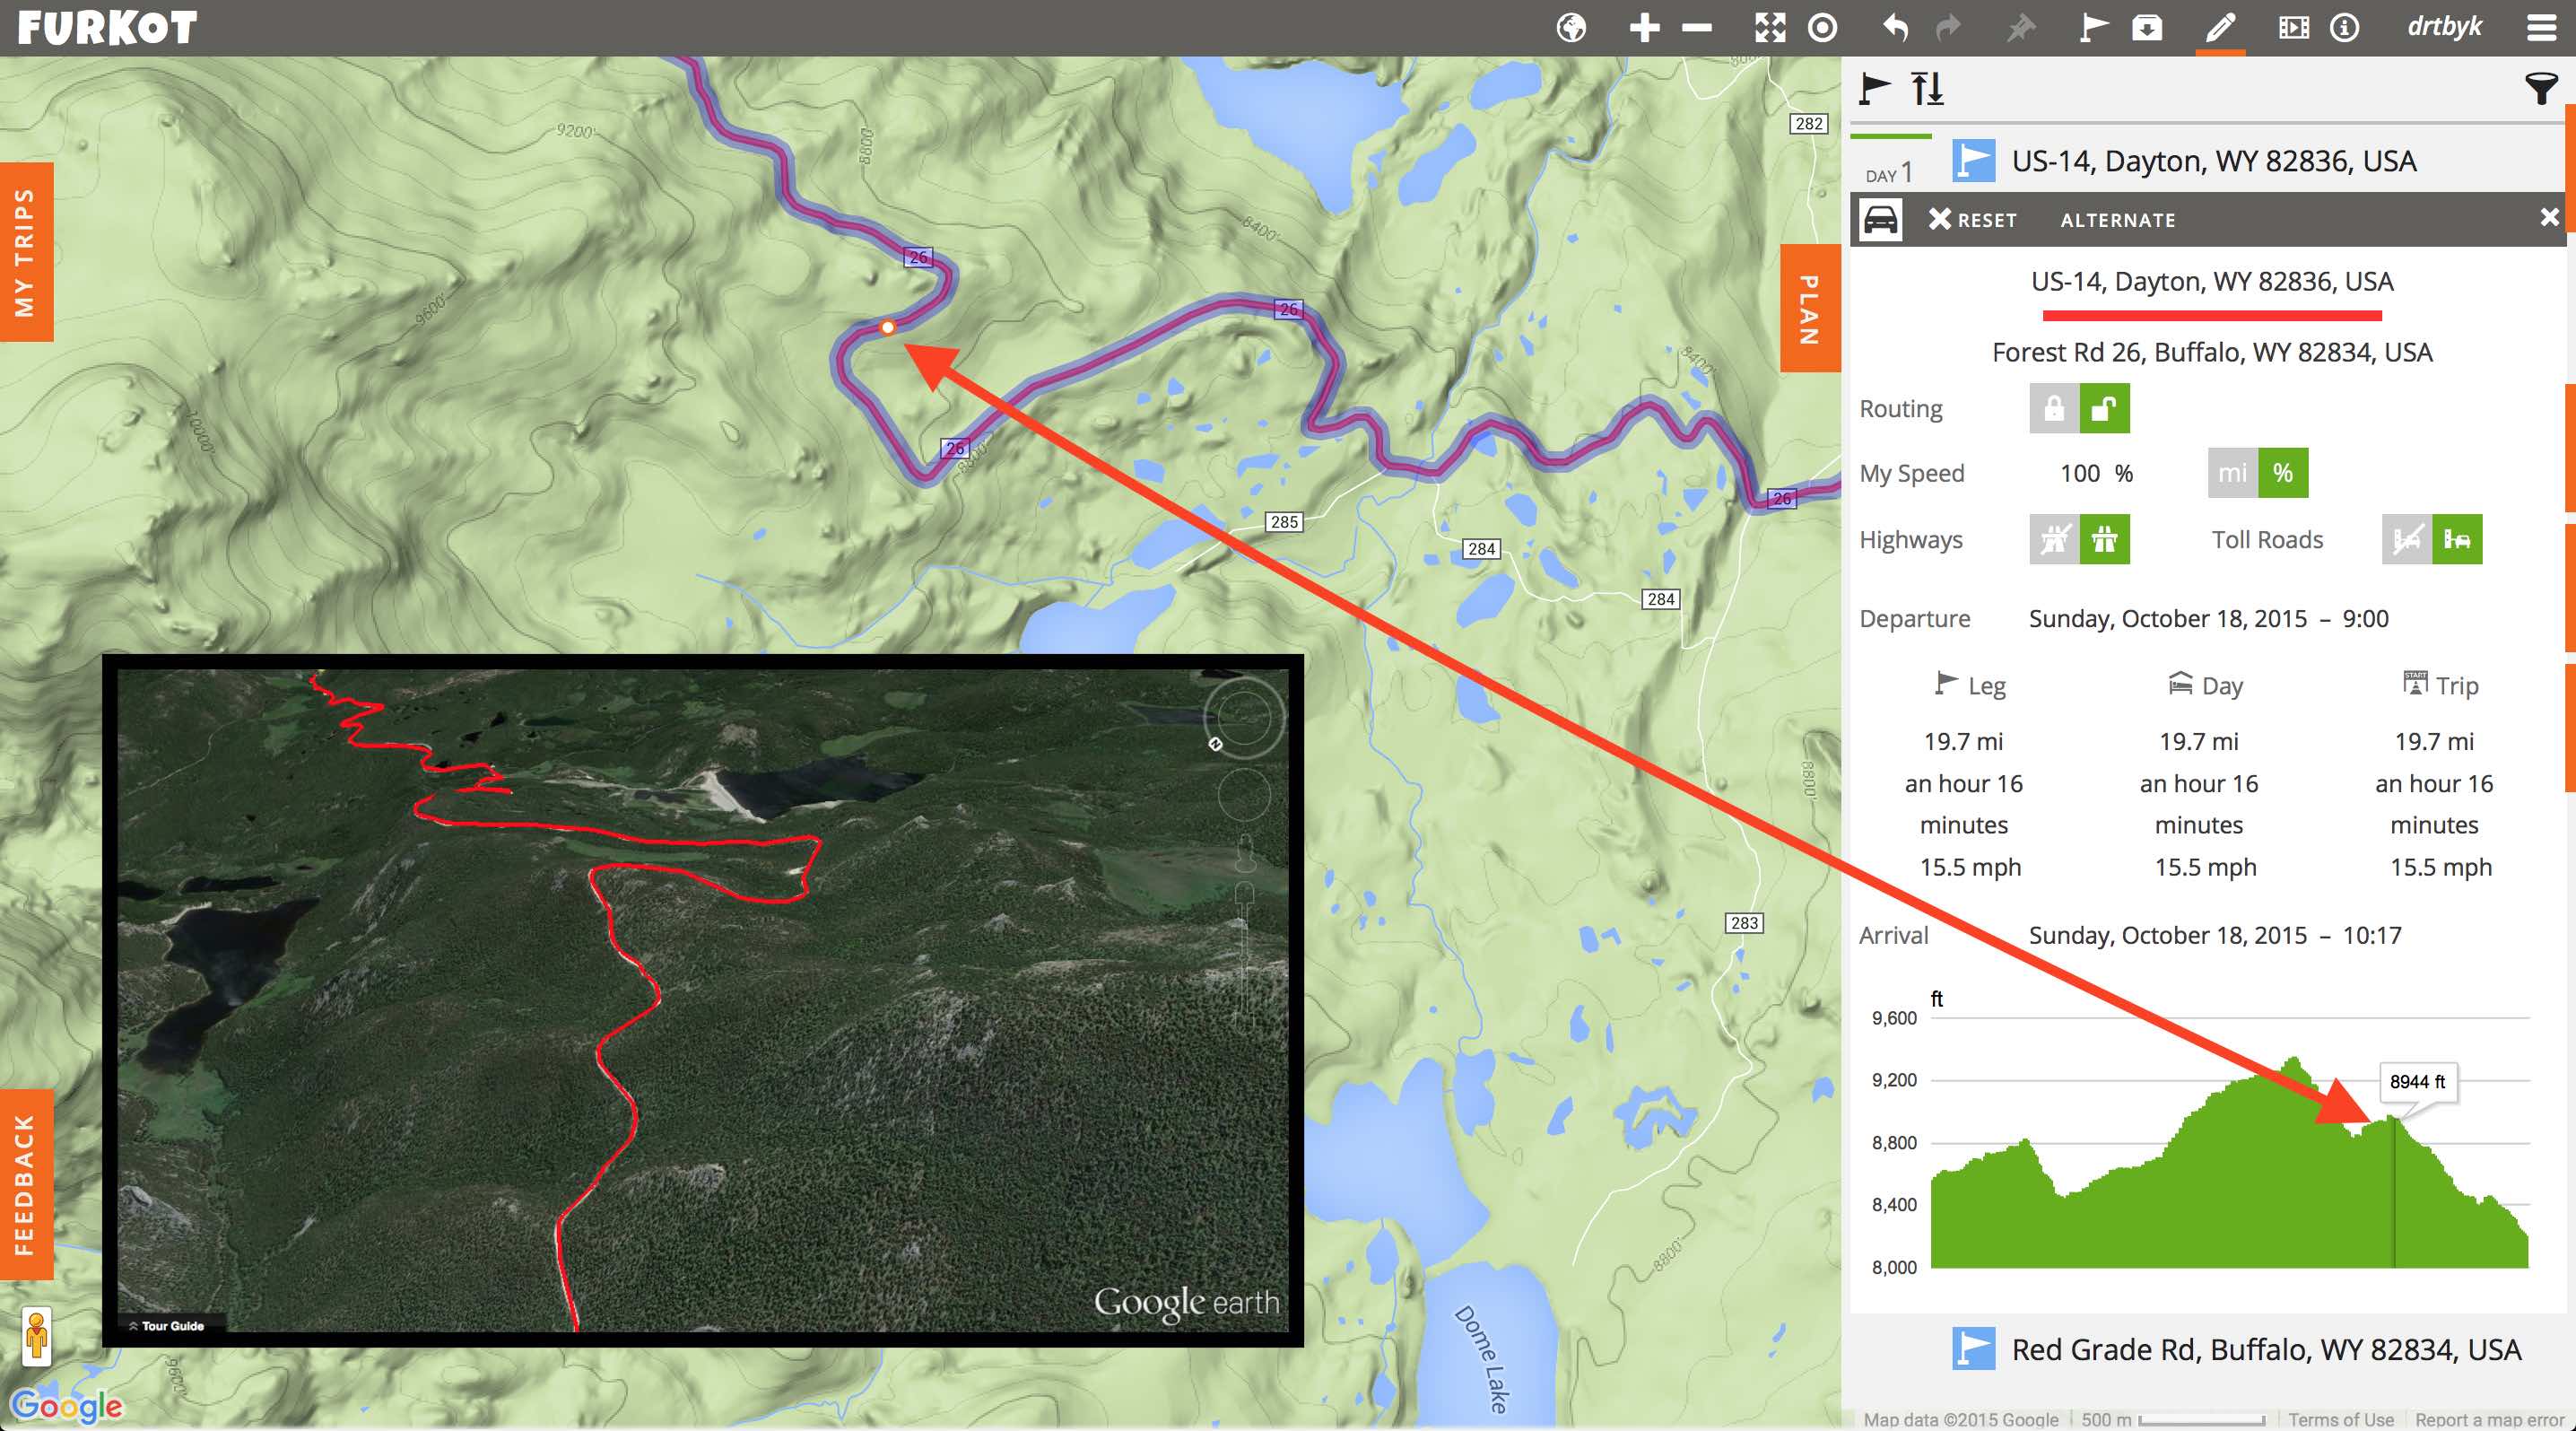
Task: Click the ALTERNATE route button
Action: [x=2117, y=220]
